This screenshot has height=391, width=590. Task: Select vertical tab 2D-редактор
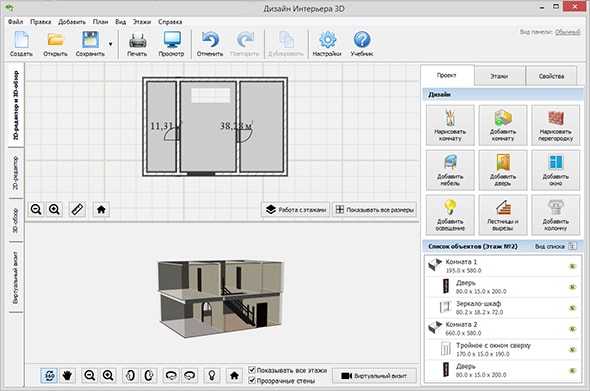16,173
